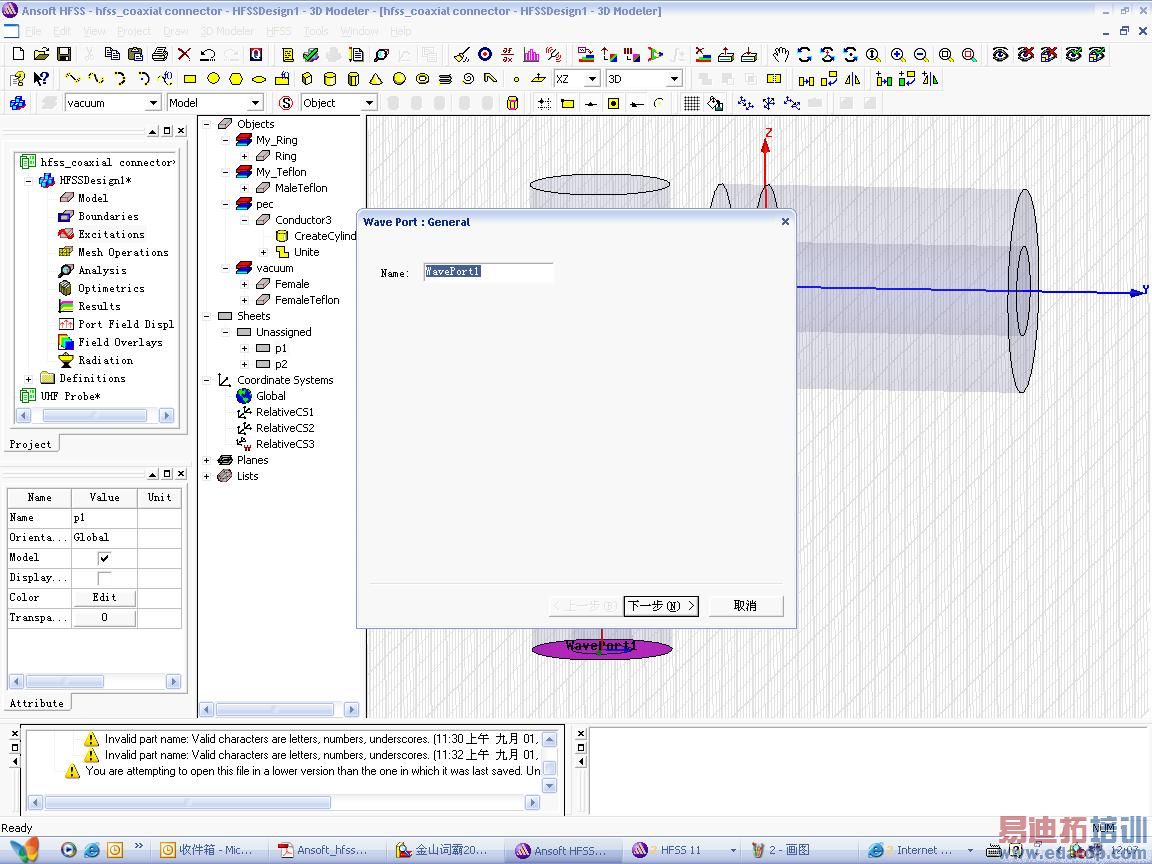Toggle the Display wireframe checkbox
This screenshot has height=864, width=1152.
104,578
